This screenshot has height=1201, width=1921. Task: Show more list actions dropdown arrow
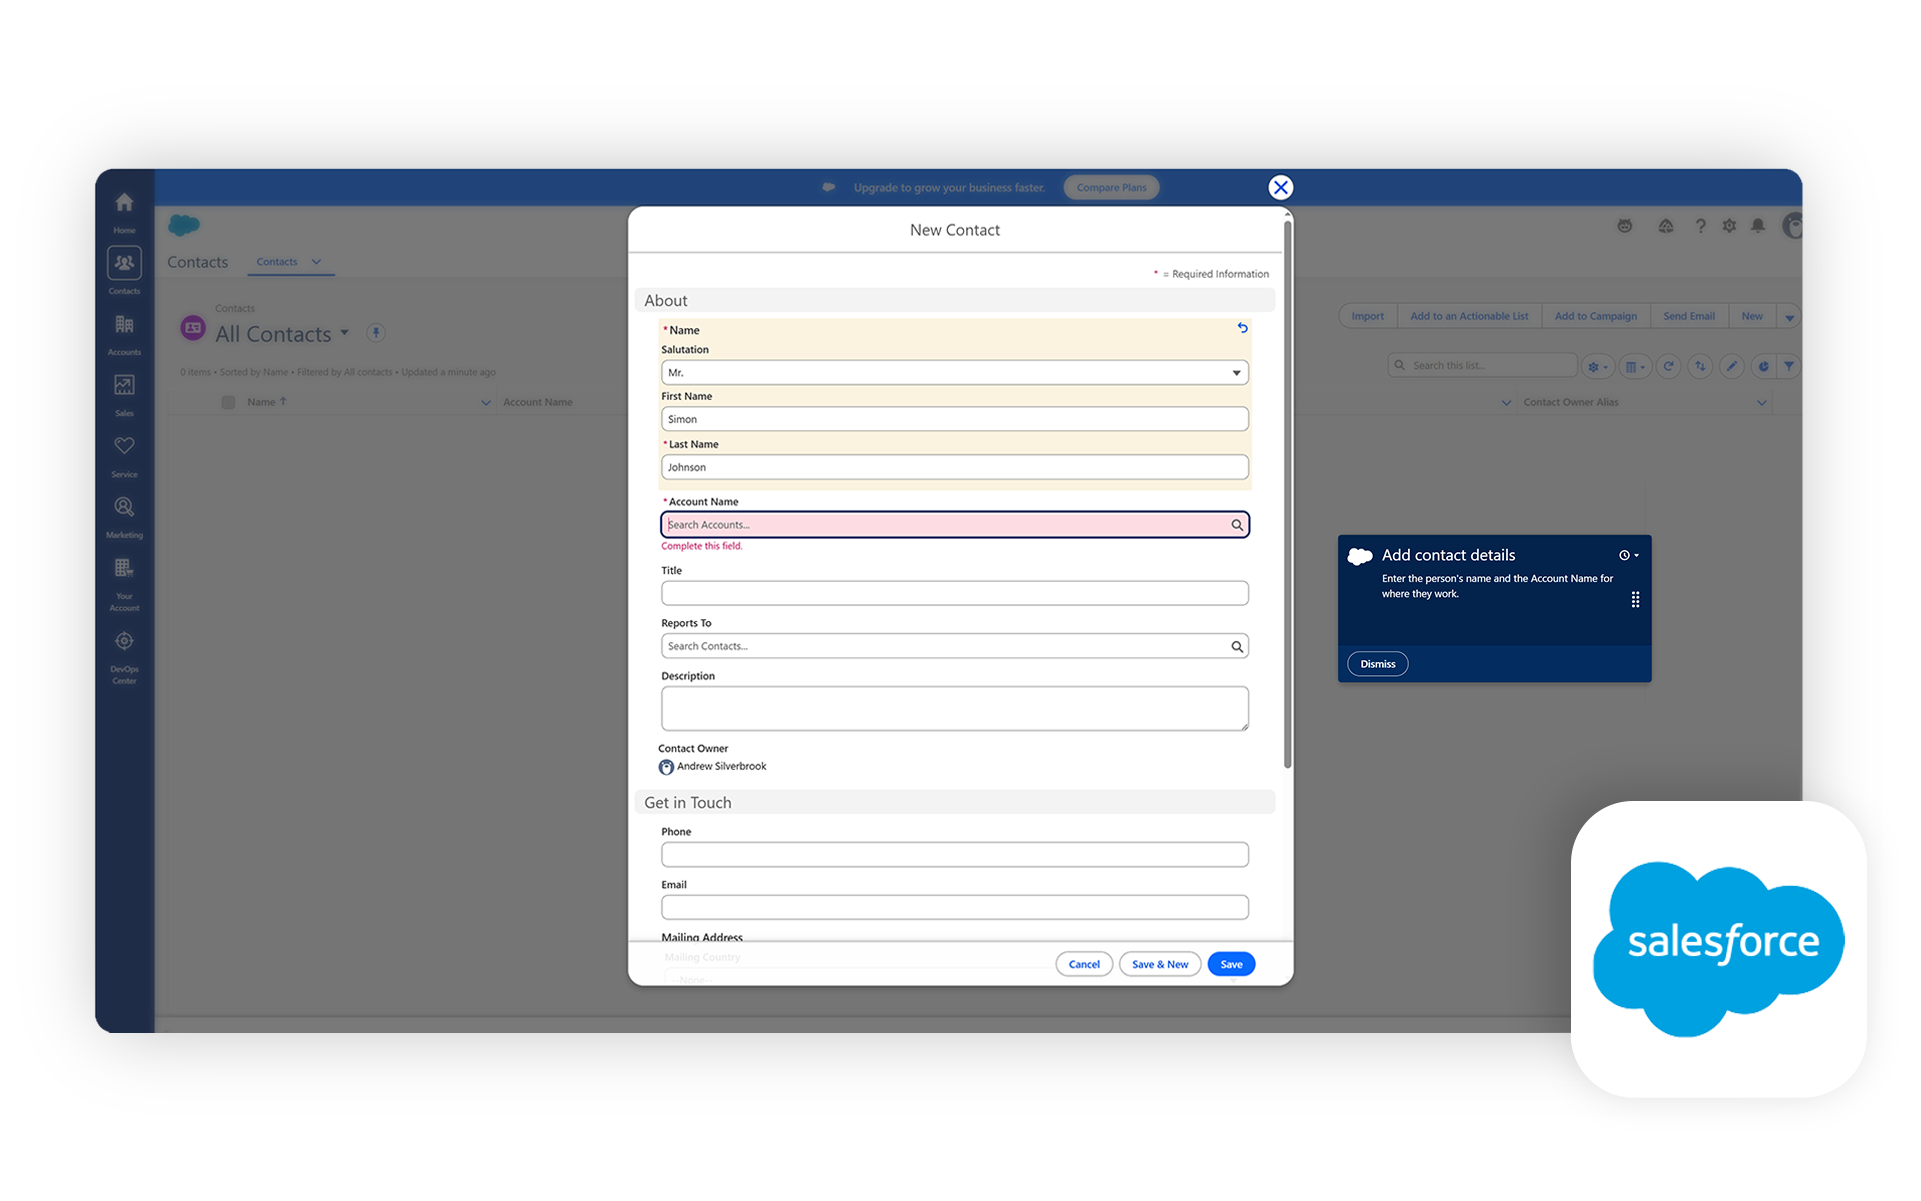(x=1789, y=317)
